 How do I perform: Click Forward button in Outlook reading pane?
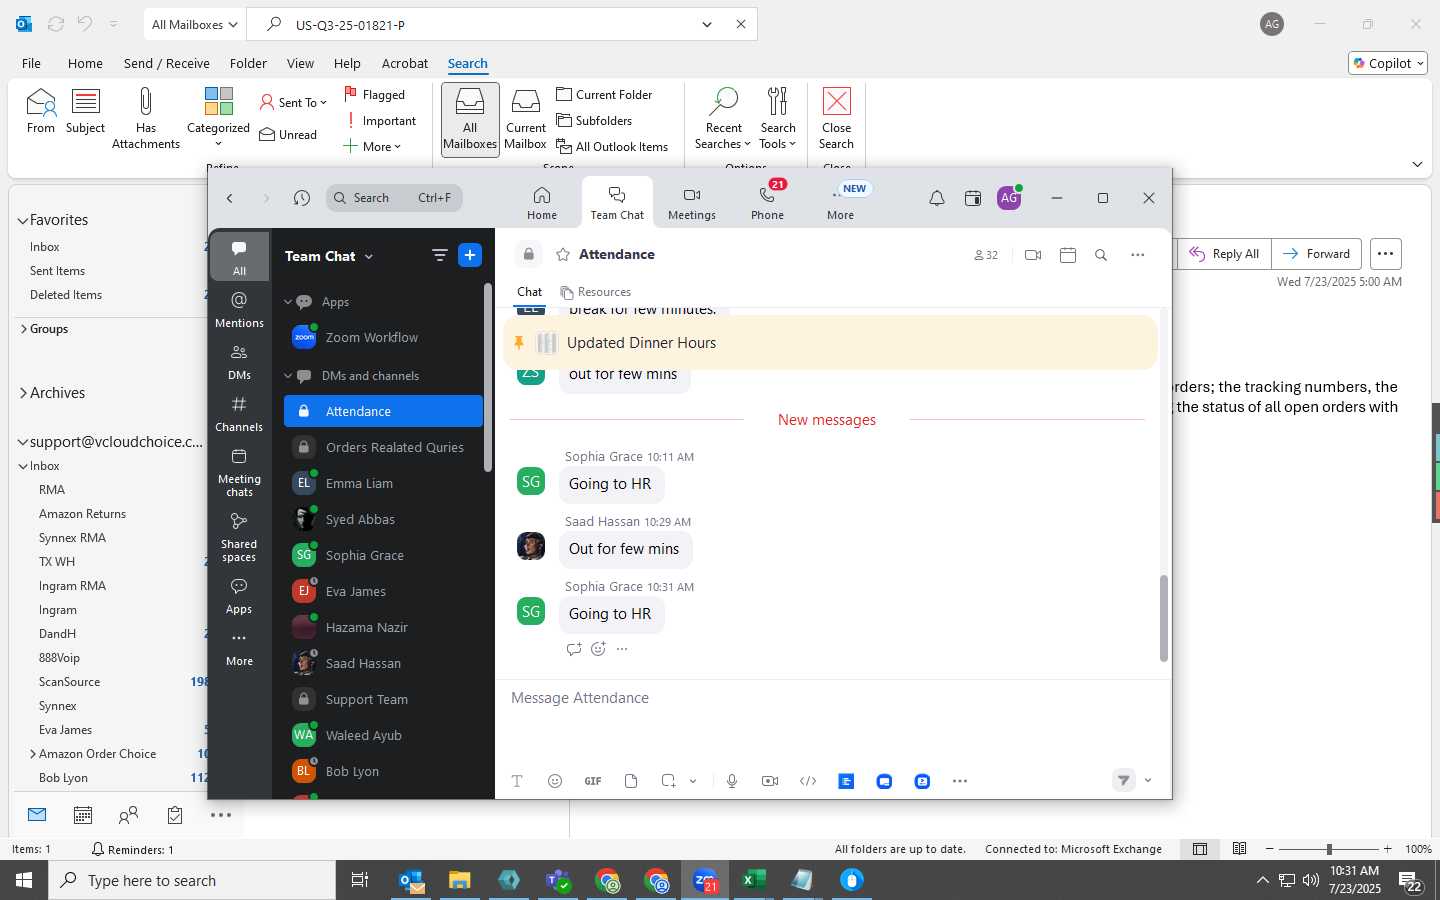(1316, 254)
